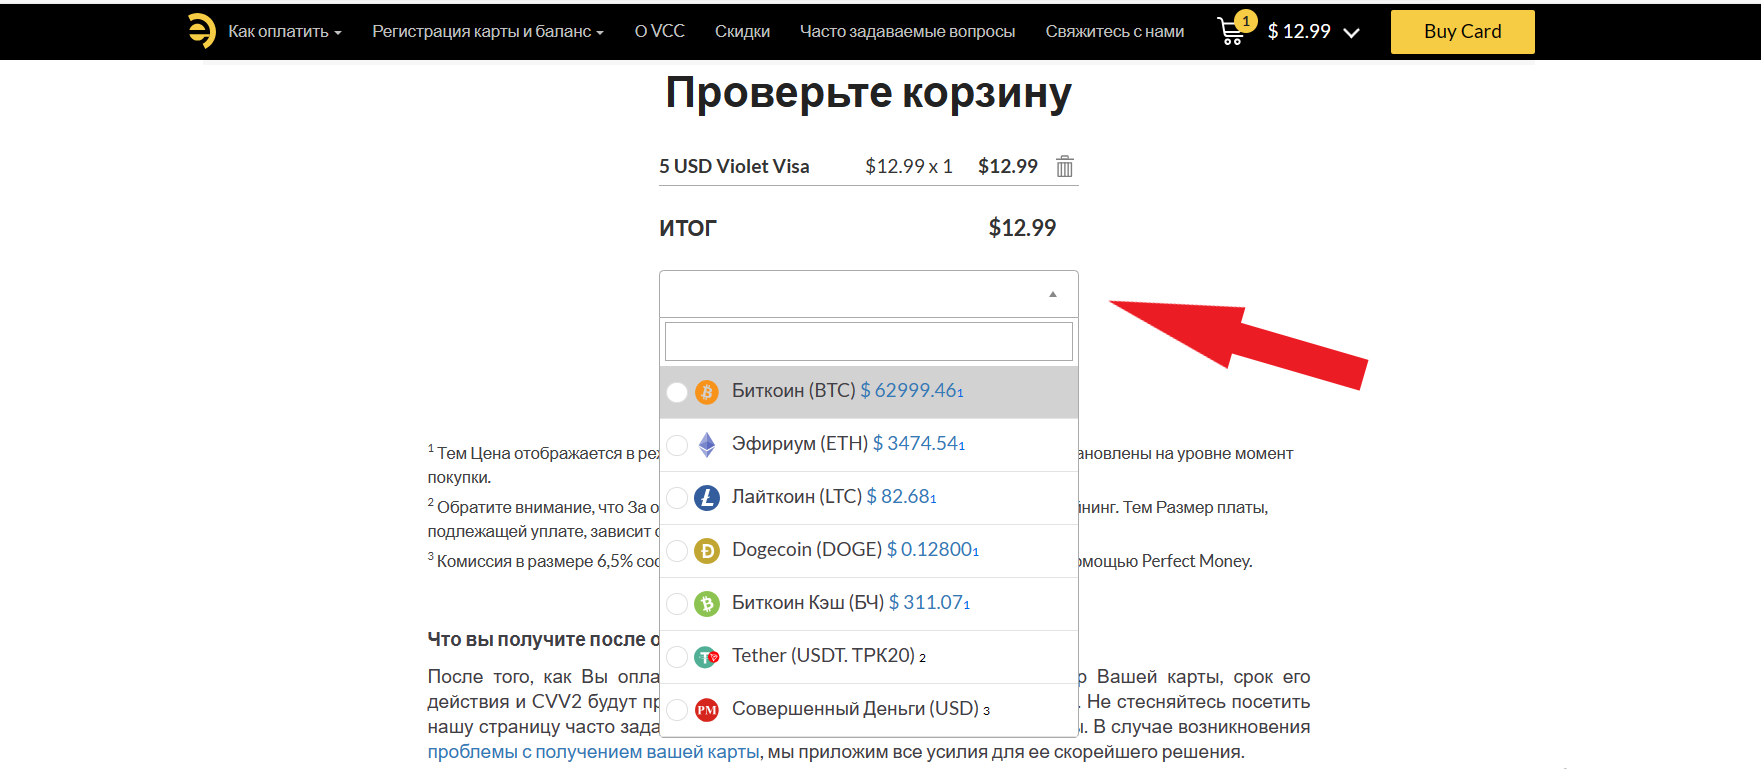The width and height of the screenshot is (1761, 769).
Task: Click the payment method search field
Action: point(868,342)
